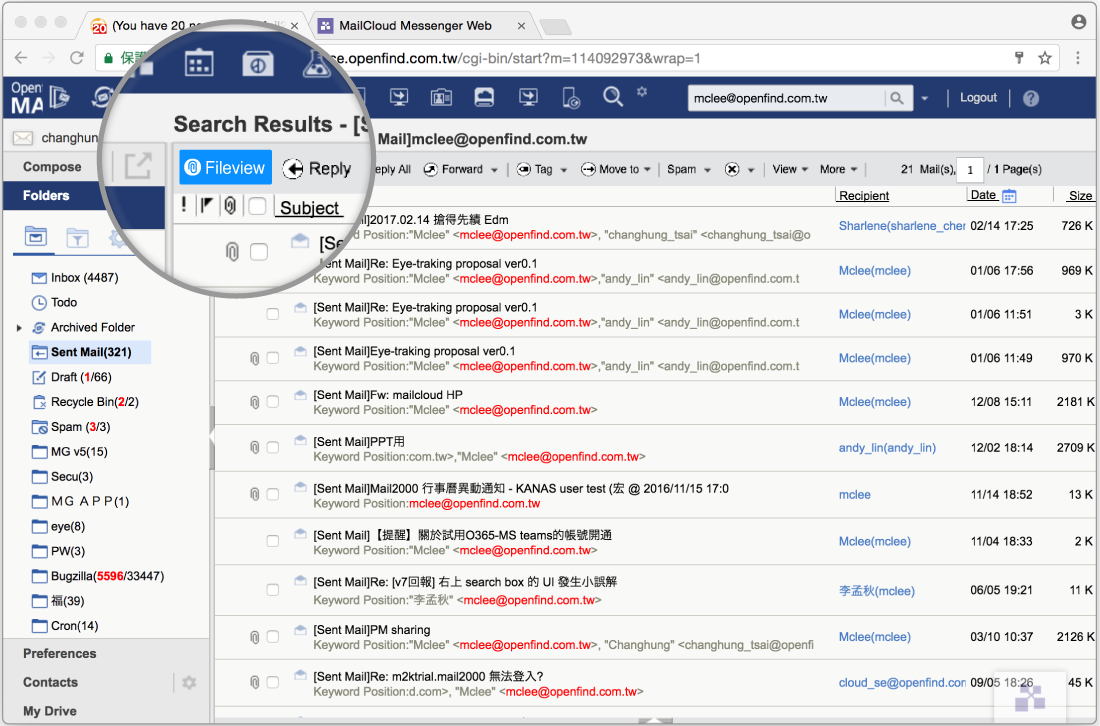The height and width of the screenshot is (726, 1100).
Task: Open the Move to dropdown
Action: coord(617,170)
